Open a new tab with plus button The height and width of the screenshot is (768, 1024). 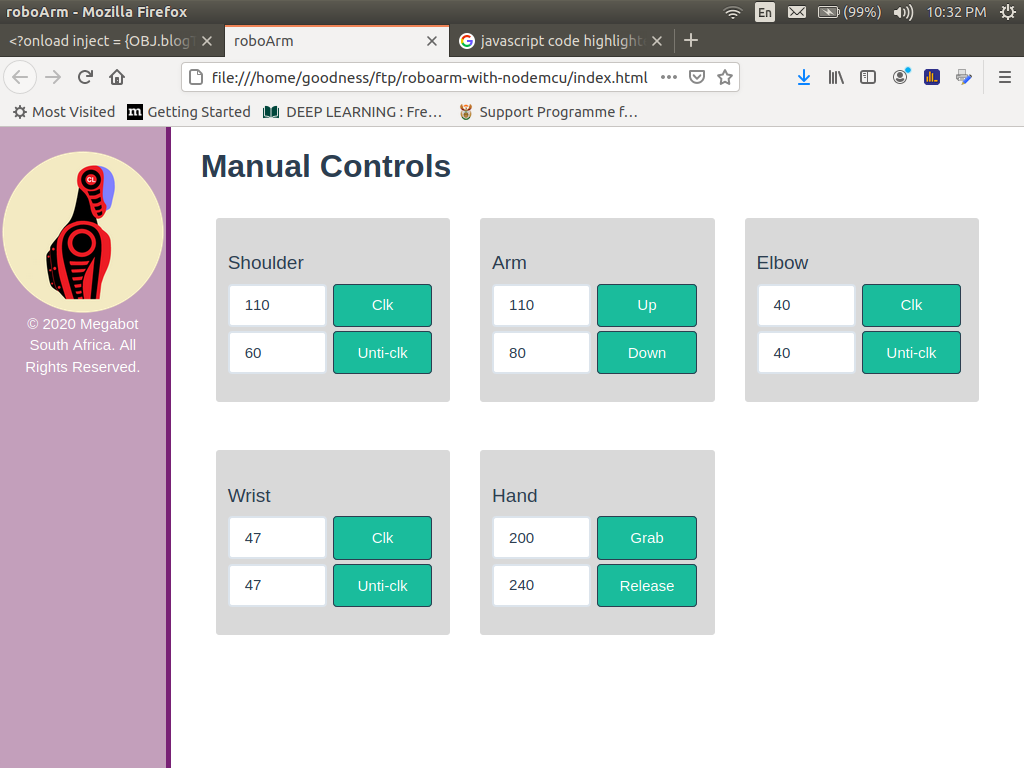(691, 41)
